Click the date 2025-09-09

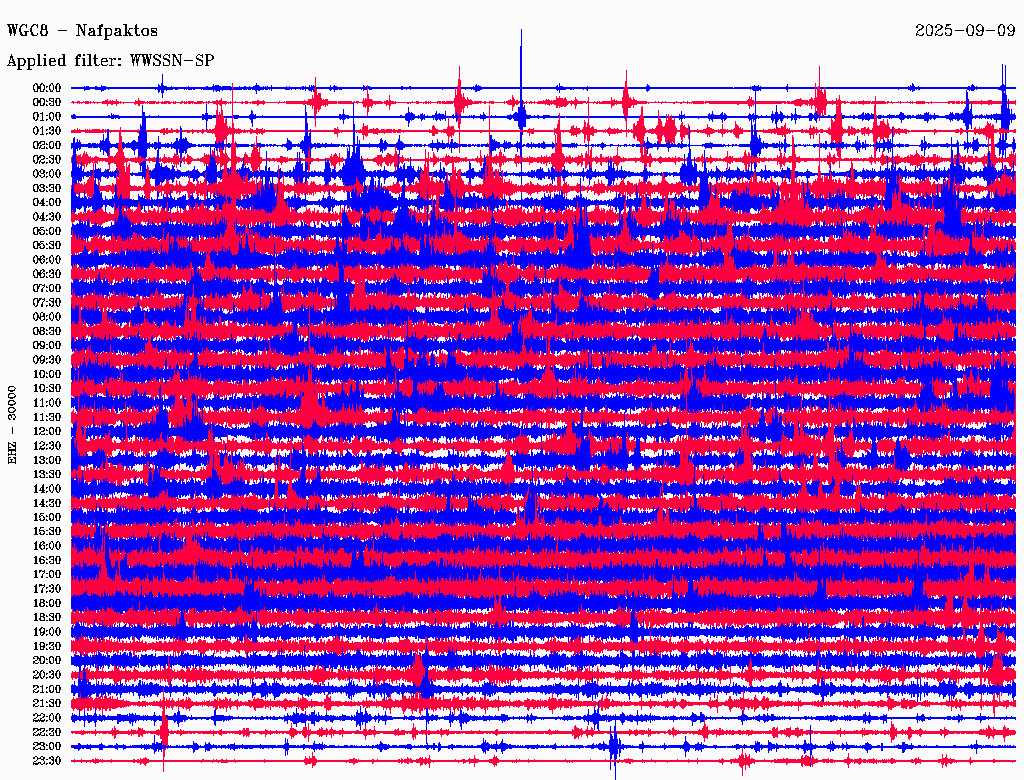point(965,31)
